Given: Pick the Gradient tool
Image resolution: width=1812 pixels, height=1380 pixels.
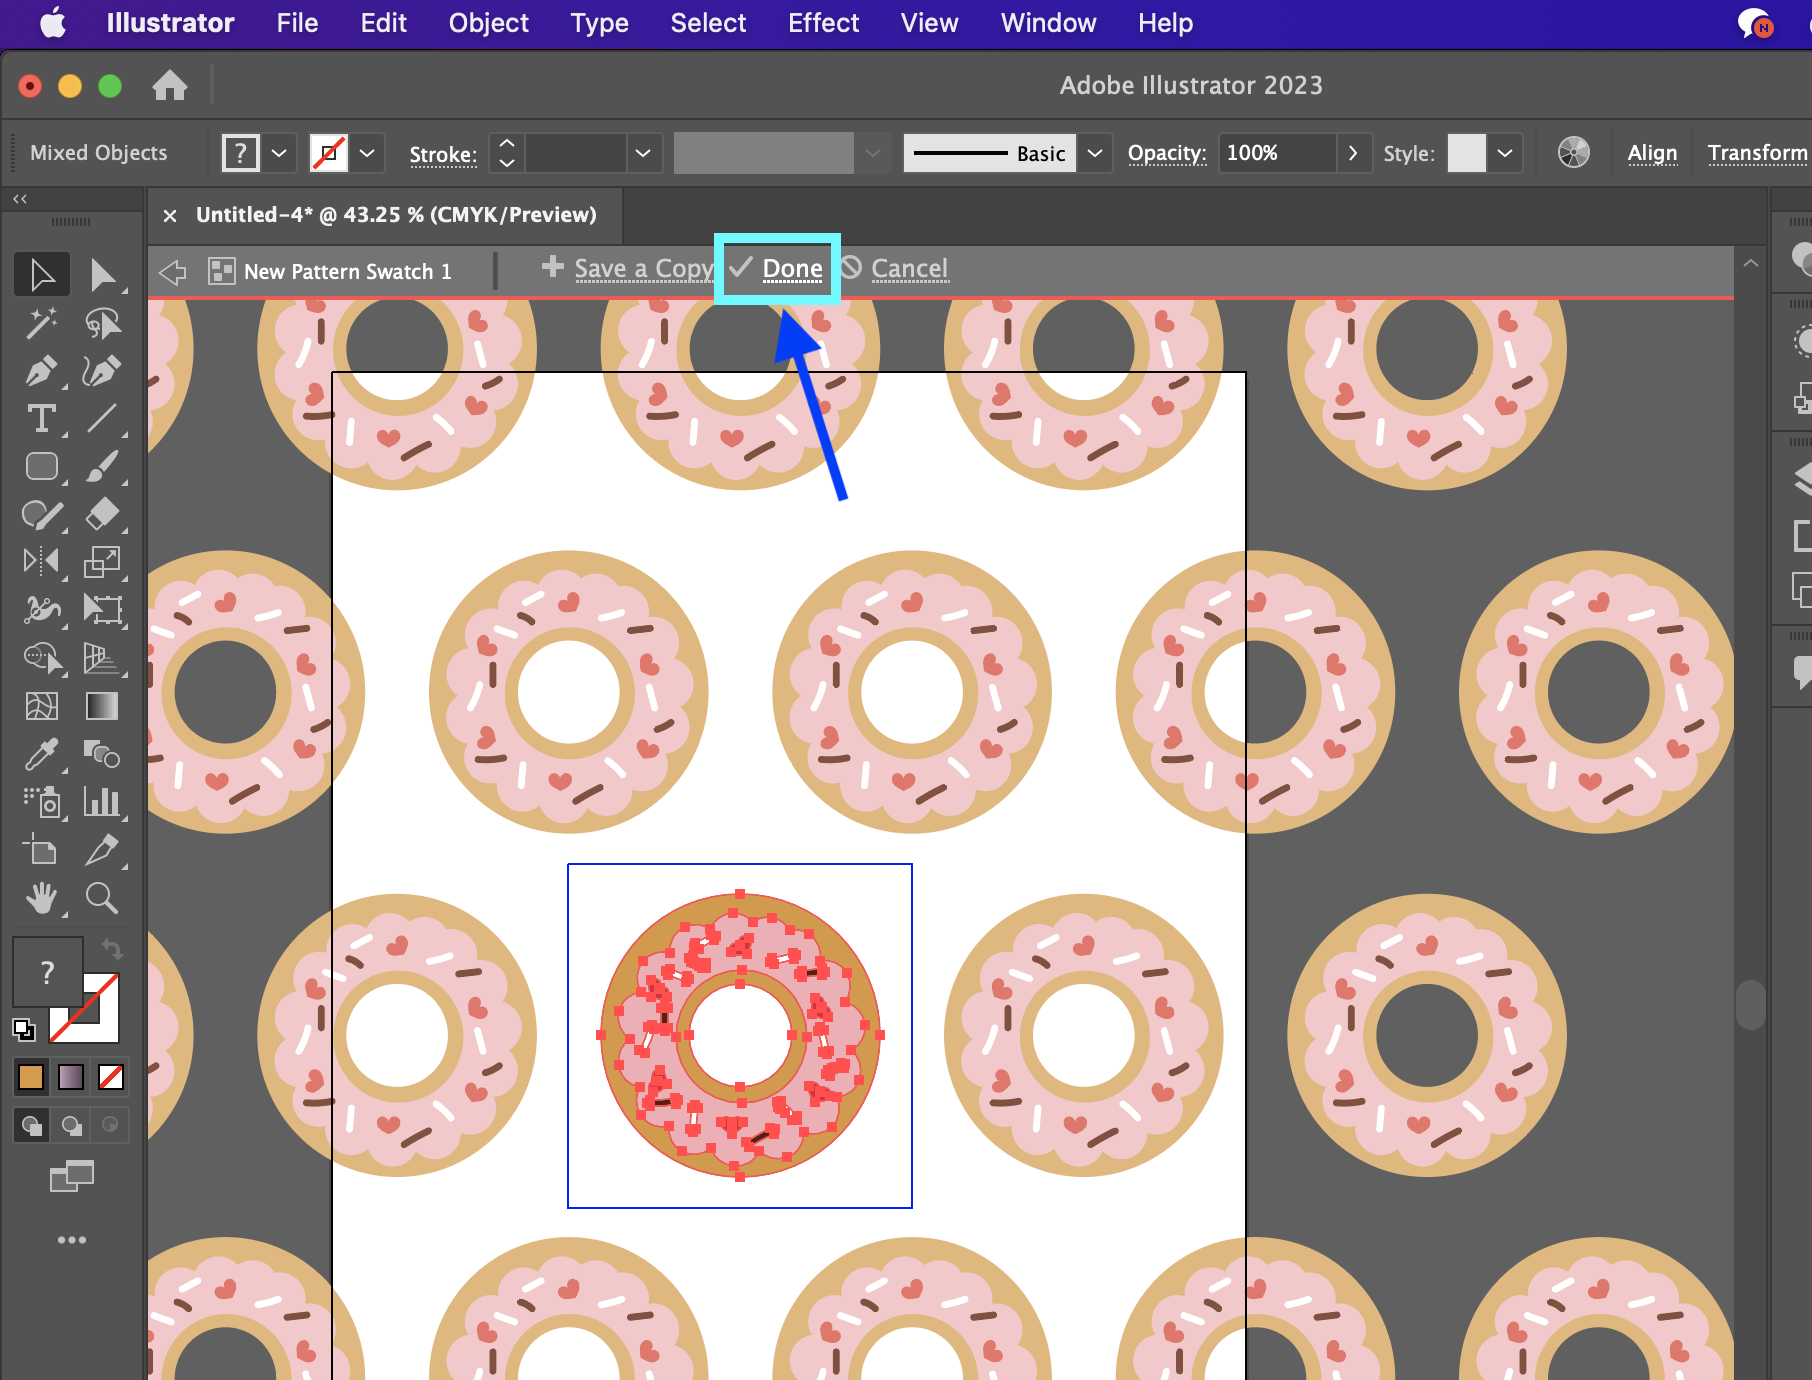Looking at the screenshot, I should (102, 706).
